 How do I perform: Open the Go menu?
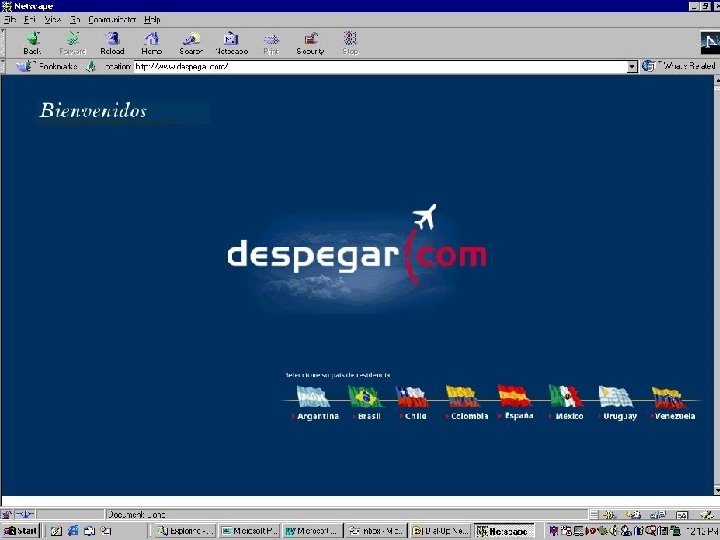[75, 19]
